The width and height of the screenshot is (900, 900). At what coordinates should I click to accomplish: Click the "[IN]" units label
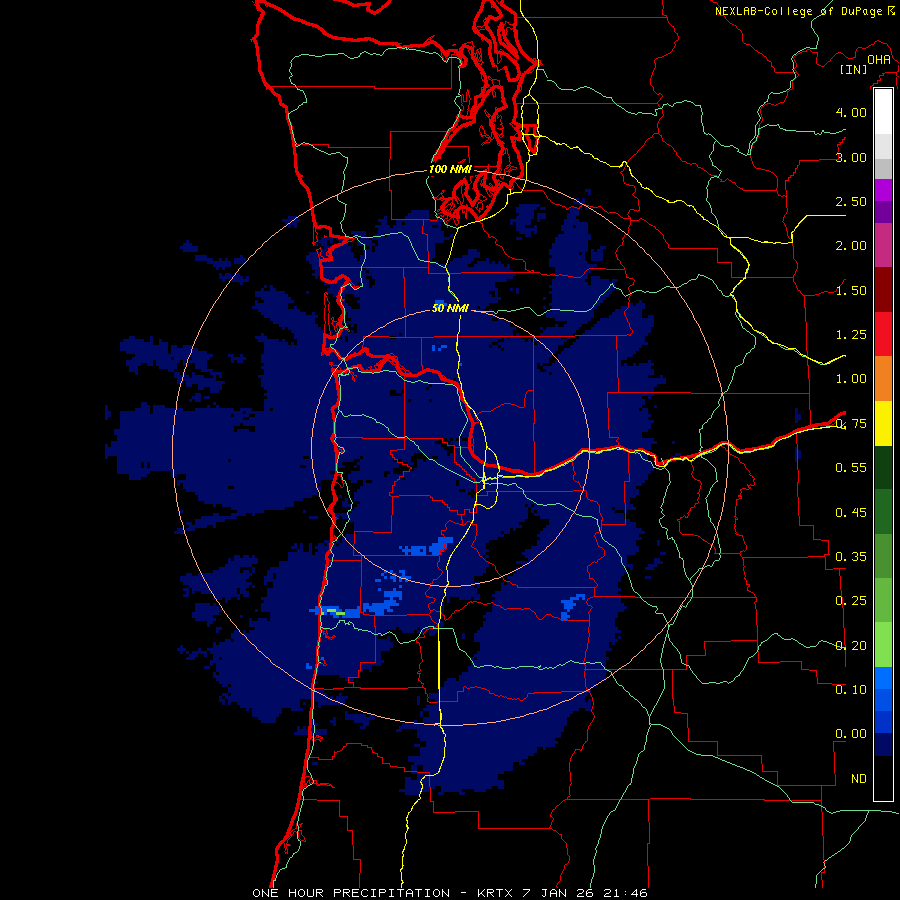pos(854,69)
